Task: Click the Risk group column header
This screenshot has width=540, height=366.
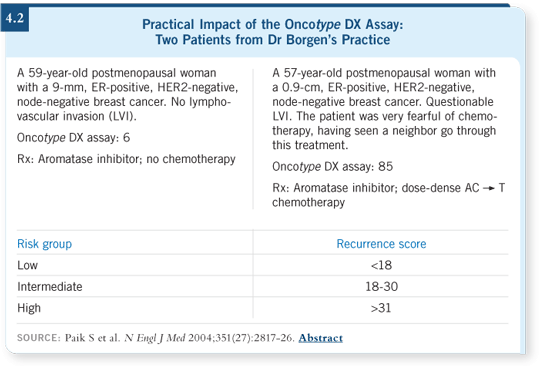Action: point(44,244)
